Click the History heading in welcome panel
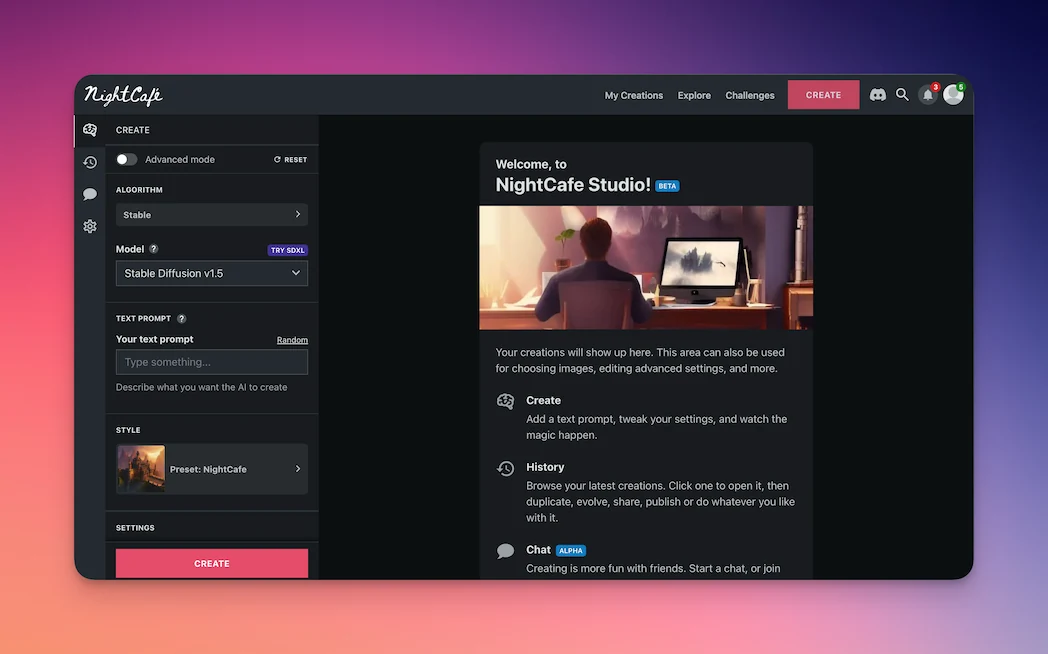Screen dimensions: 1048x654 (x=545, y=467)
